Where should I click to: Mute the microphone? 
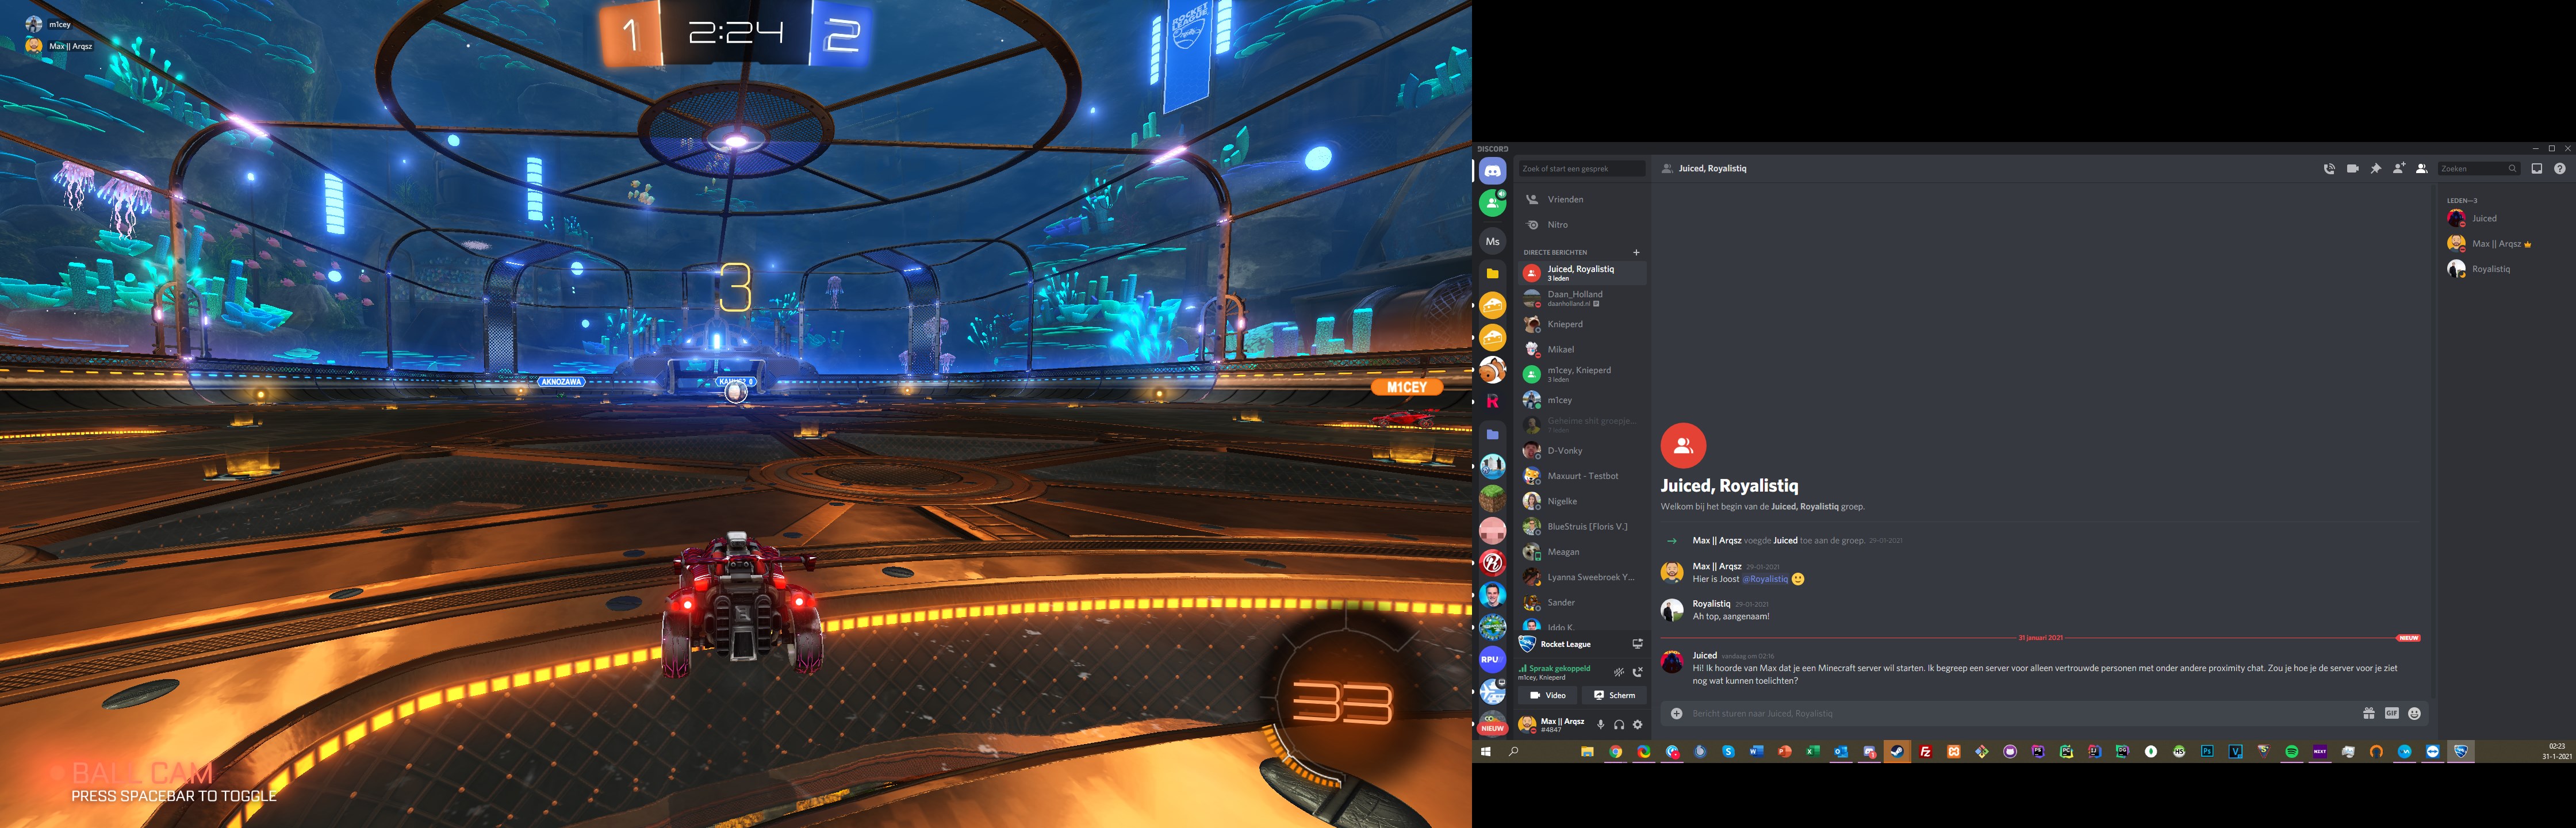coord(1600,725)
